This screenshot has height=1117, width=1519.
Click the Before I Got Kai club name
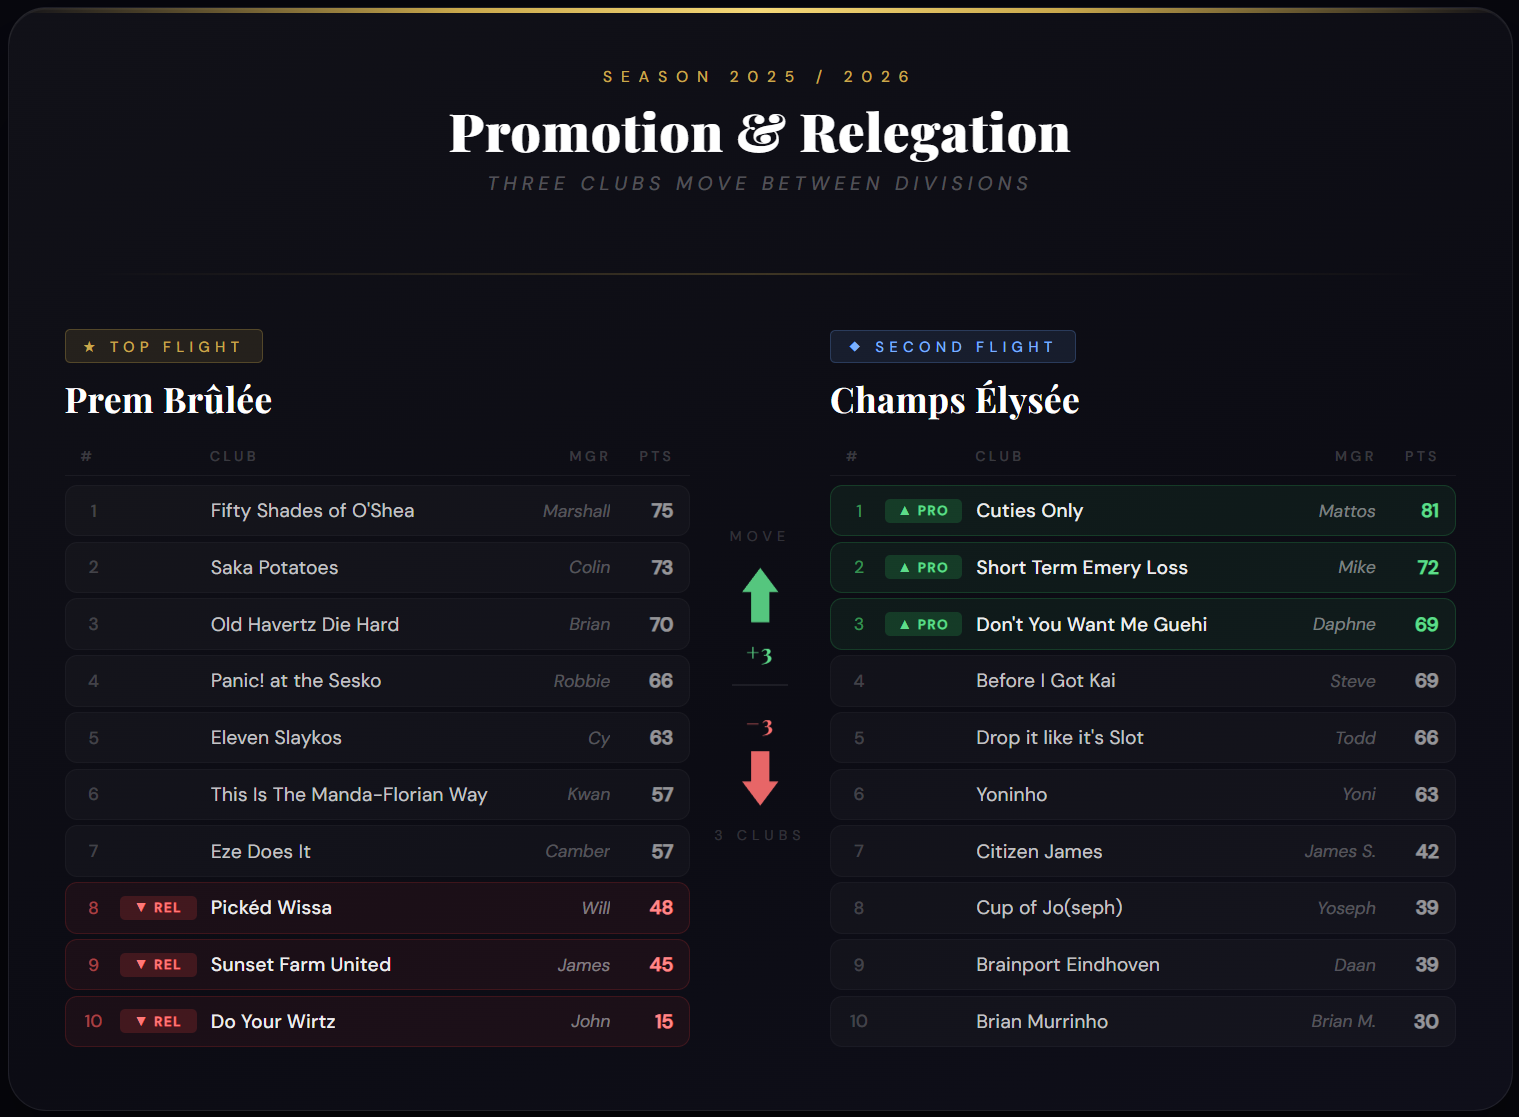pyautogui.click(x=1046, y=681)
